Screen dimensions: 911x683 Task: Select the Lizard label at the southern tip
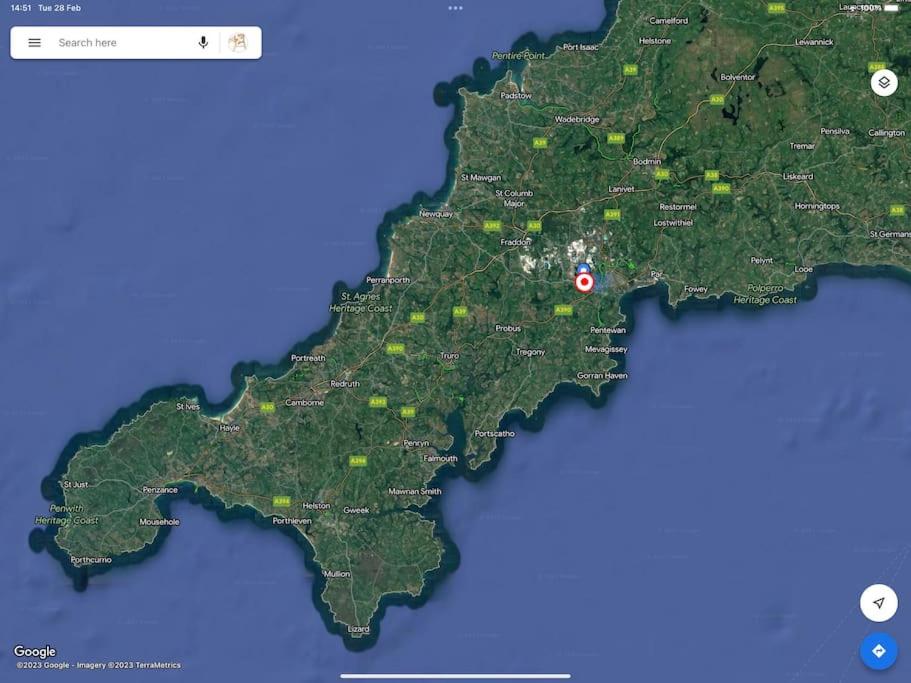pyautogui.click(x=358, y=629)
